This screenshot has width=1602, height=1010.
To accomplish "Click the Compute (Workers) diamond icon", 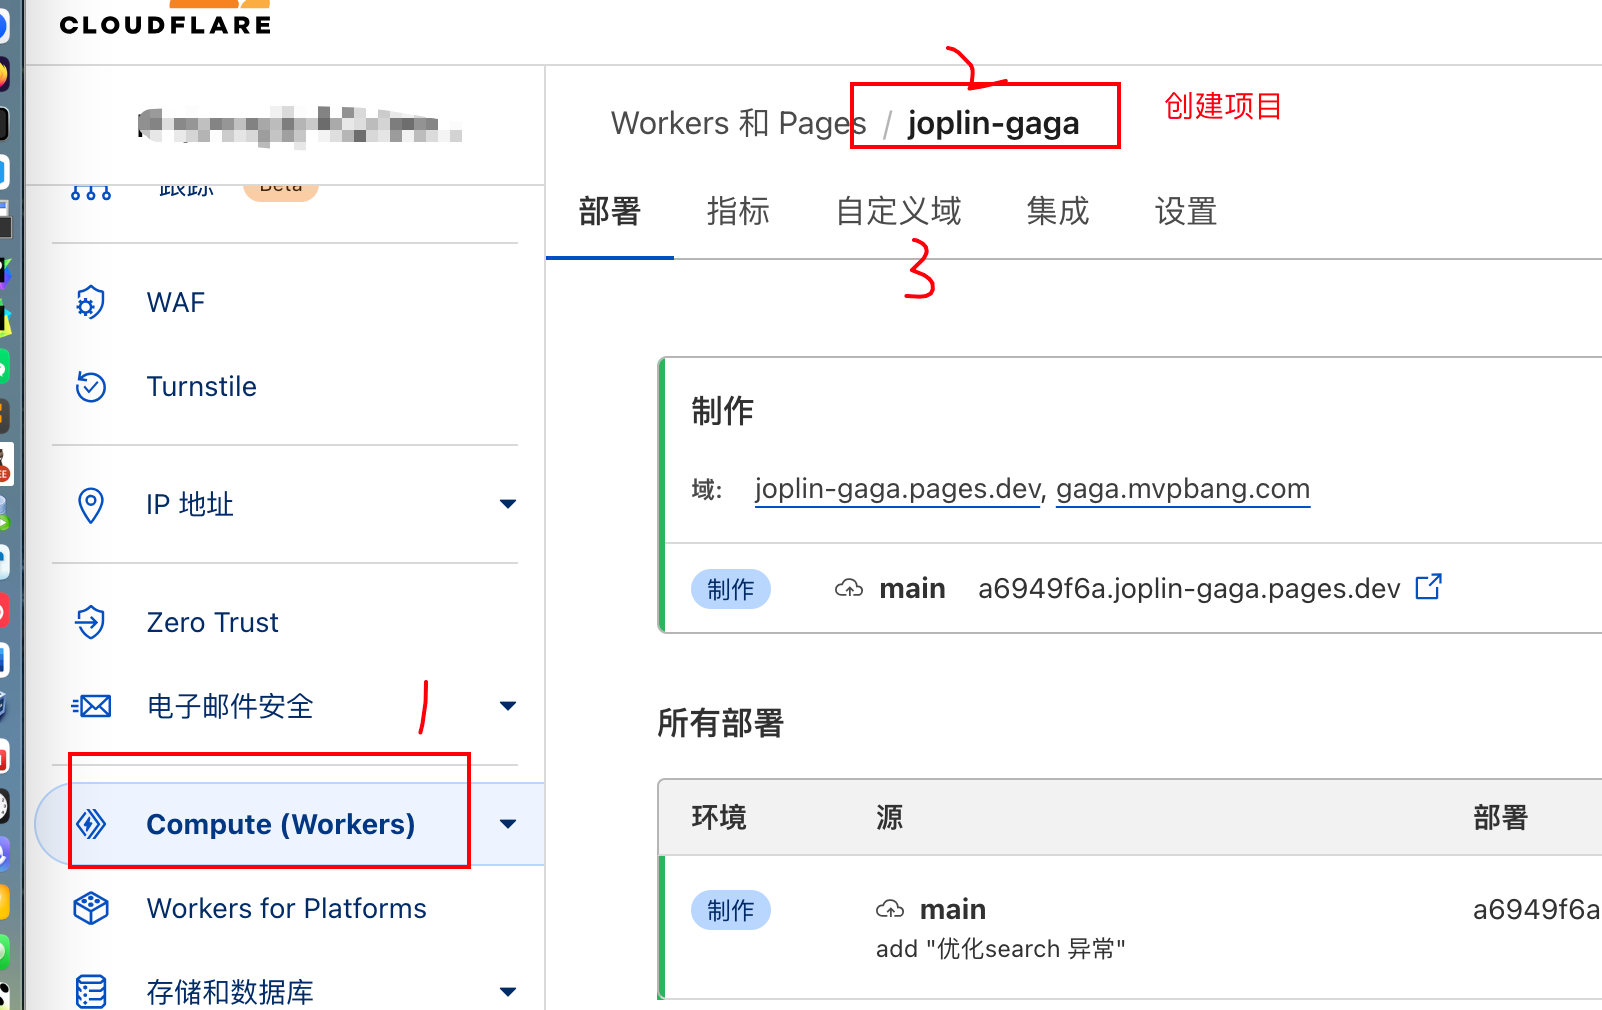I will tap(92, 824).
